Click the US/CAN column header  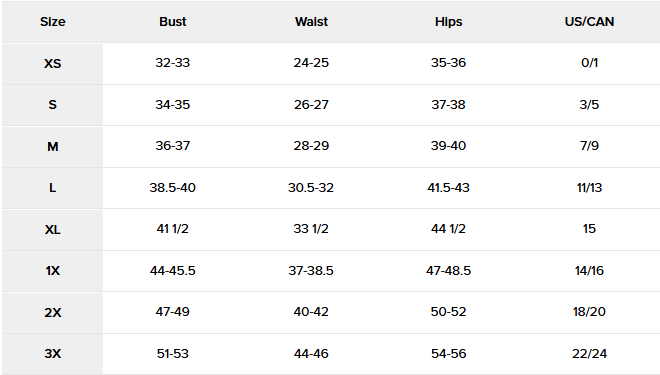pyautogui.click(x=589, y=22)
